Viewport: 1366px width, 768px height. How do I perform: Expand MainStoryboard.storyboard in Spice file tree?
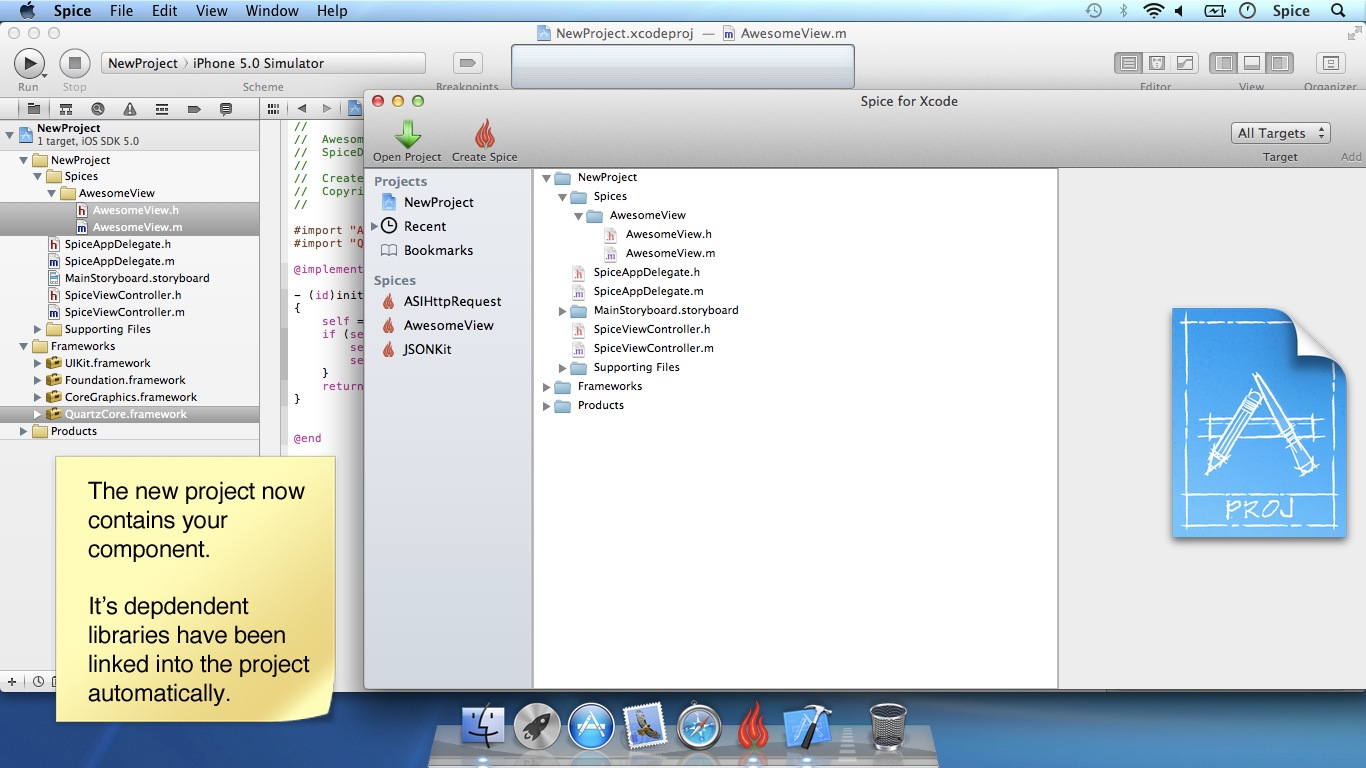click(562, 311)
